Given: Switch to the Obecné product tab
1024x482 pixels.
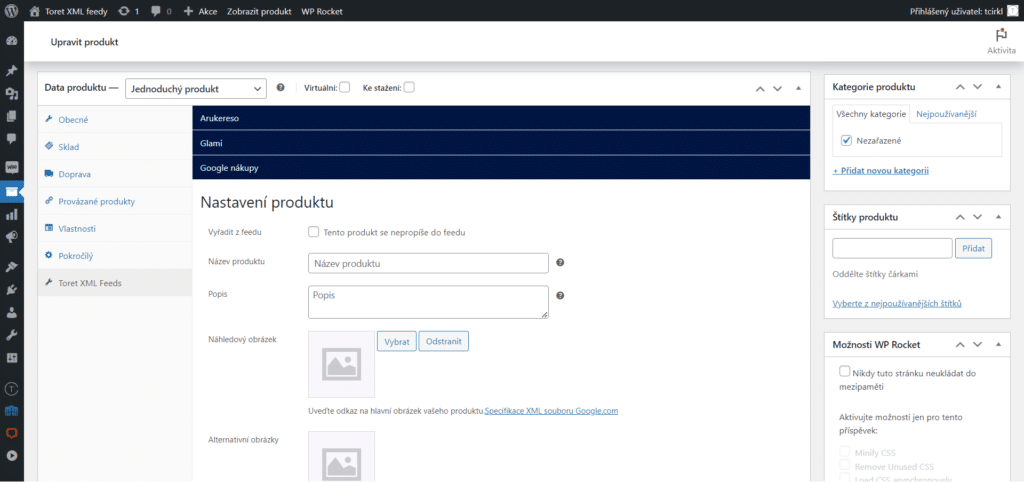Looking at the screenshot, I should pos(115,120).
